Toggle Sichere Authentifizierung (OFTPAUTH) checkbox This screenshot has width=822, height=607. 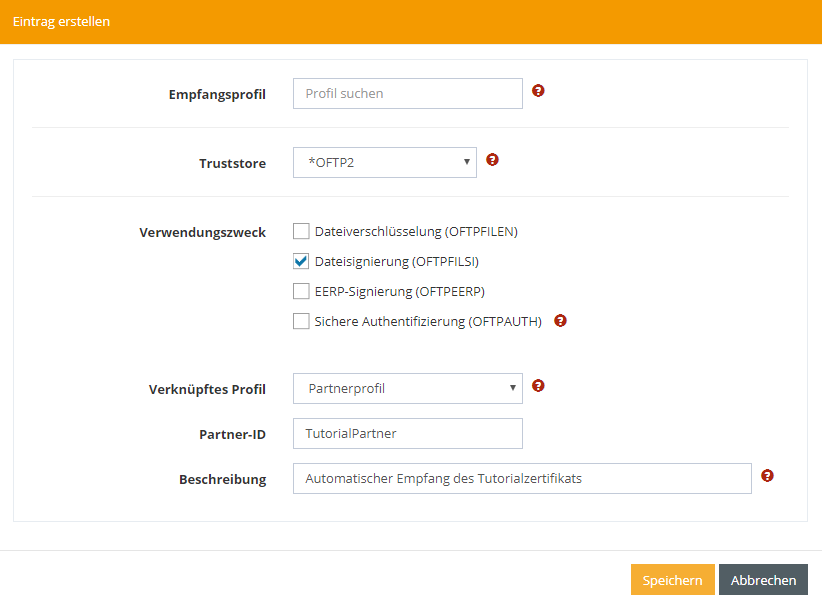click(x=301, y=322)
